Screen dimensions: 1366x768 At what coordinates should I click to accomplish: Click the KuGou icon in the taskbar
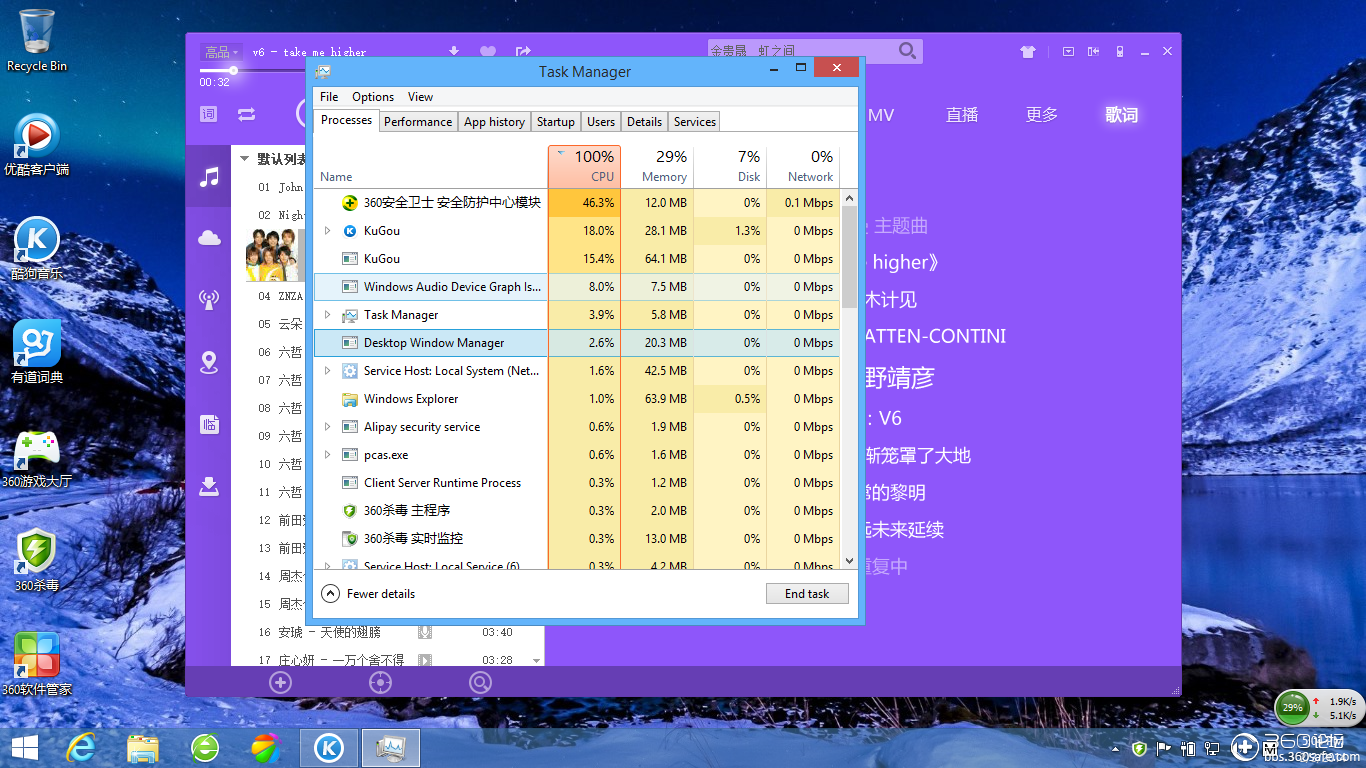pos(329,747)
